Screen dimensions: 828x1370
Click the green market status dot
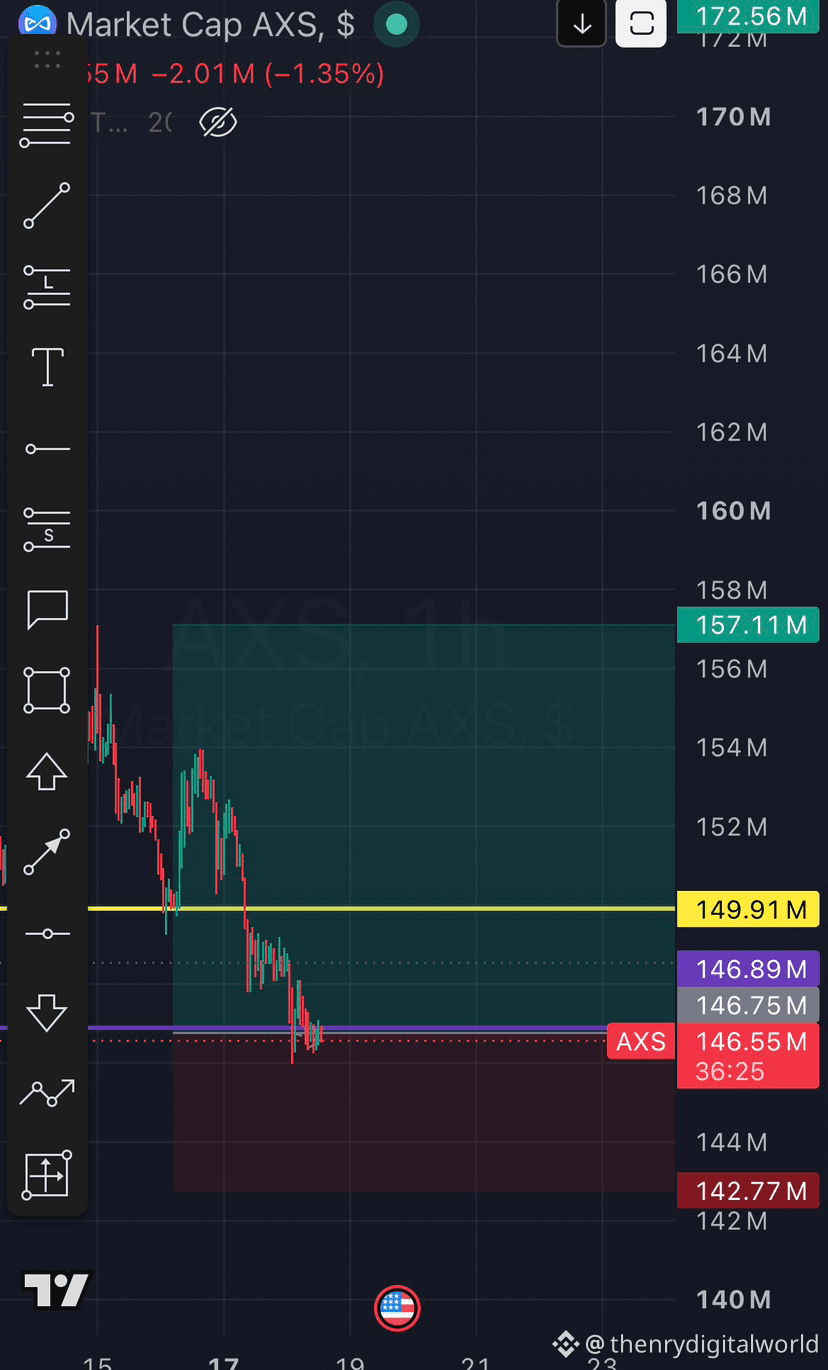[x=396, y=24]
